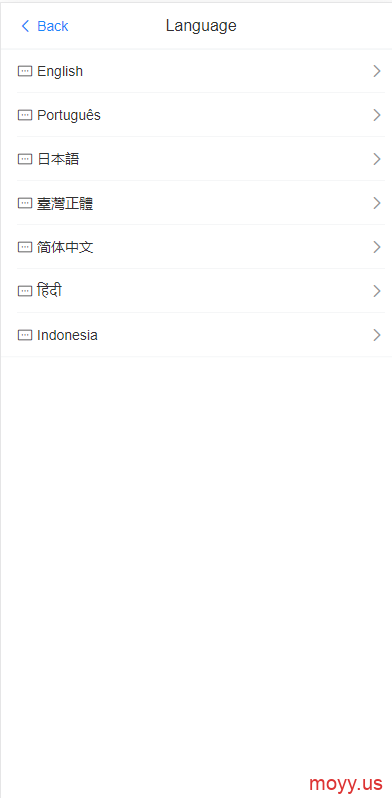Click the Language page title
Screen dimensions: 392x798
(201, 26)
